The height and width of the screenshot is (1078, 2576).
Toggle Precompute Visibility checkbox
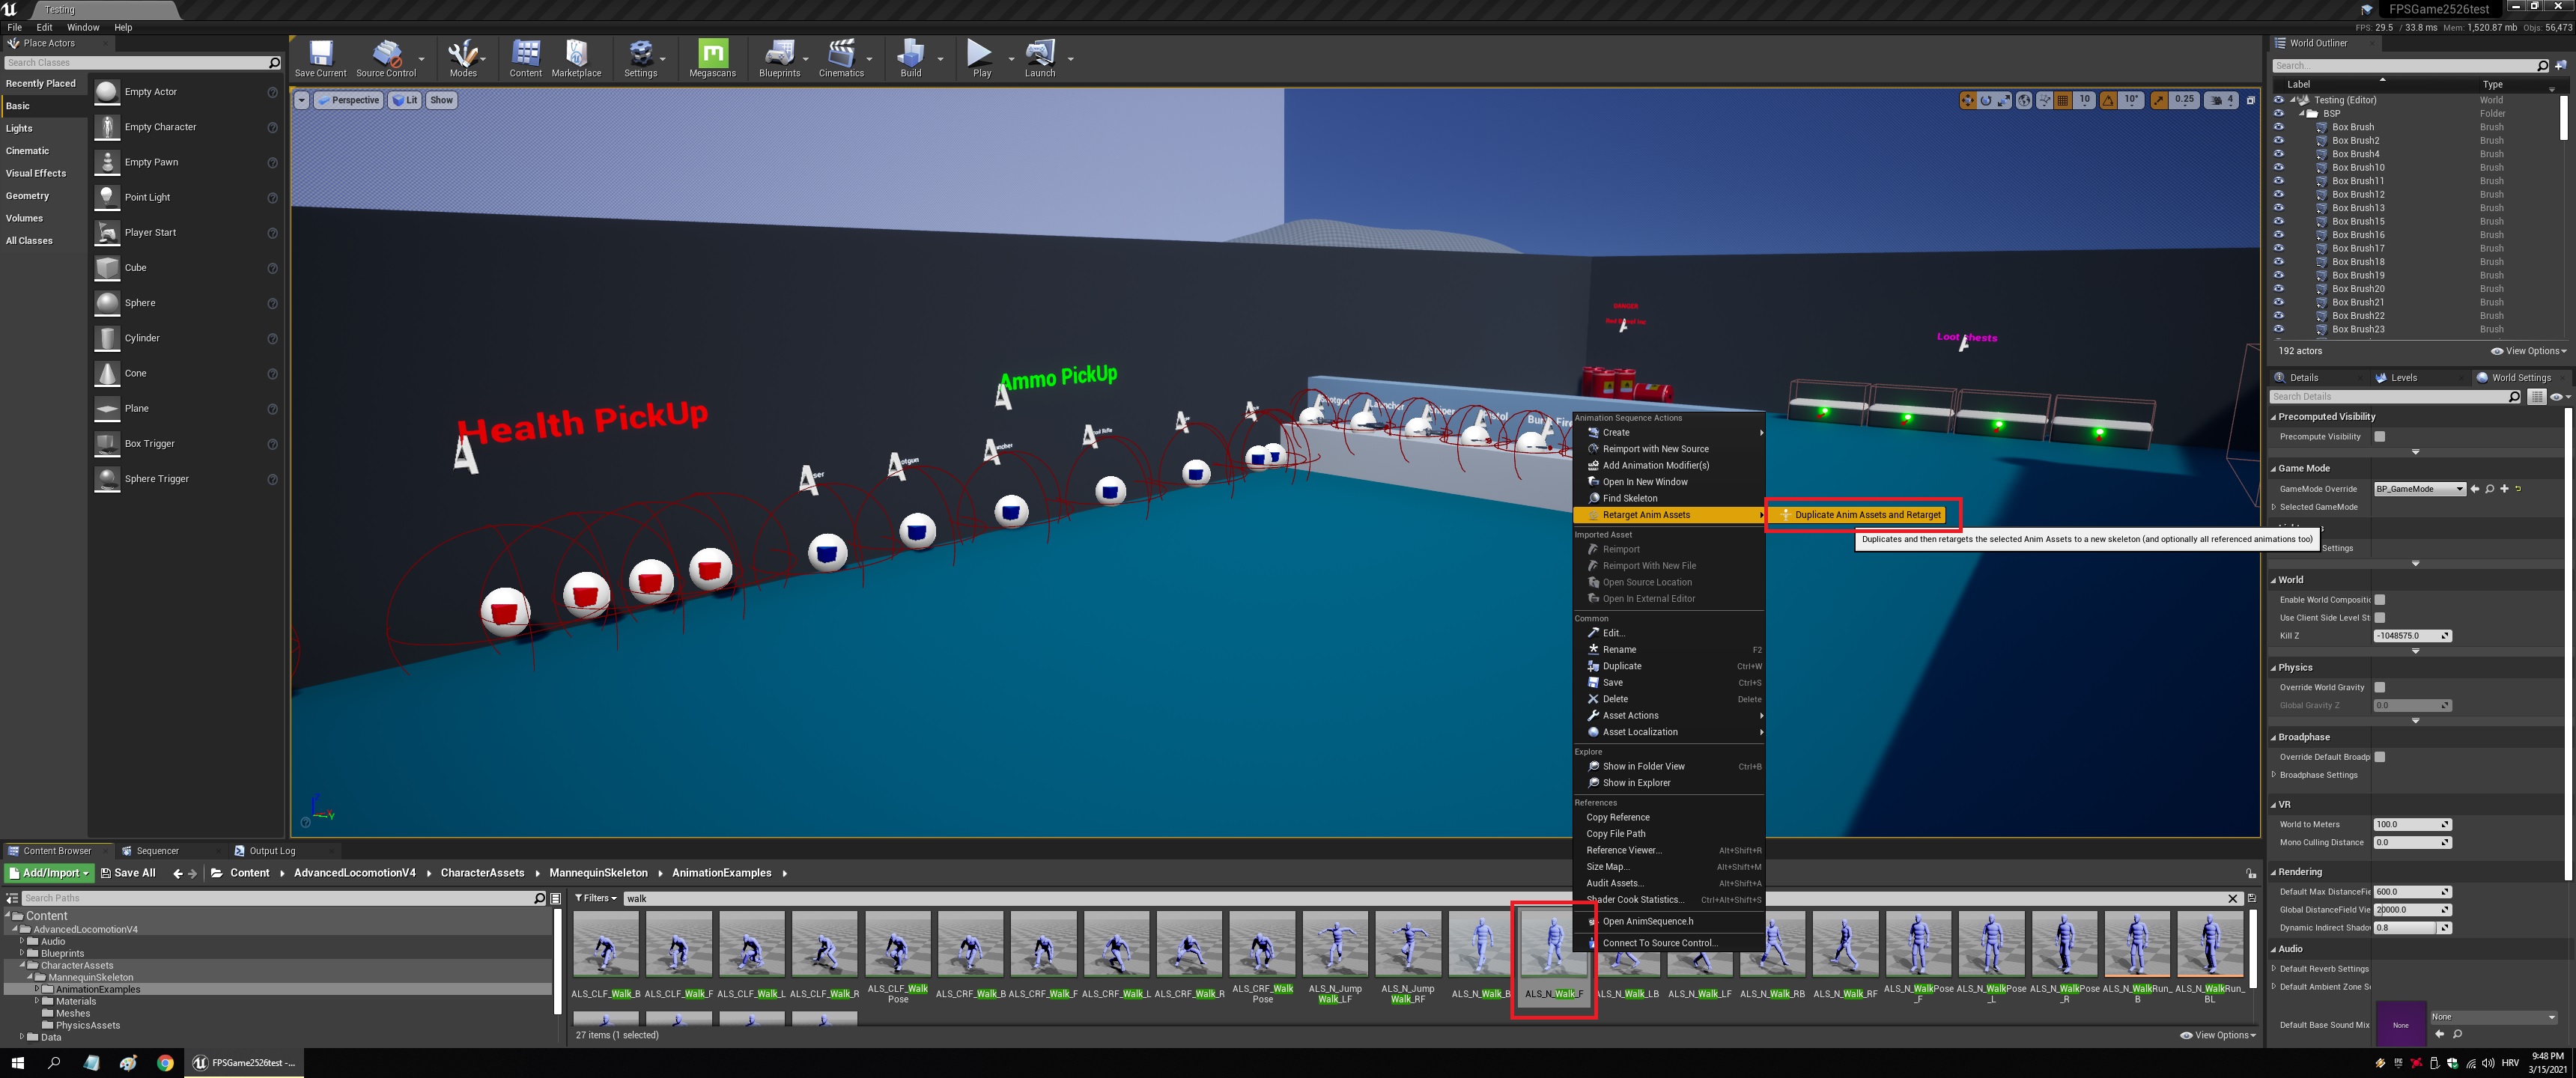[2380, 437]
